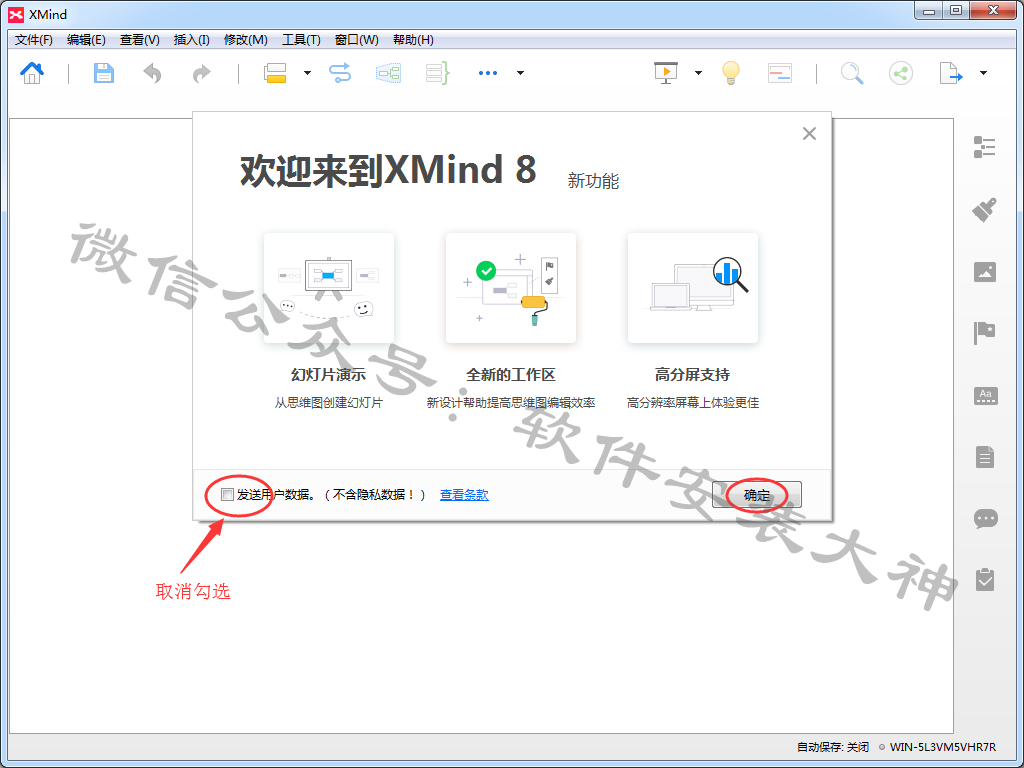Open the 帮助(H) menu
The width and height of the screenshot is (1024, 768).
click(x=413, y=40)
